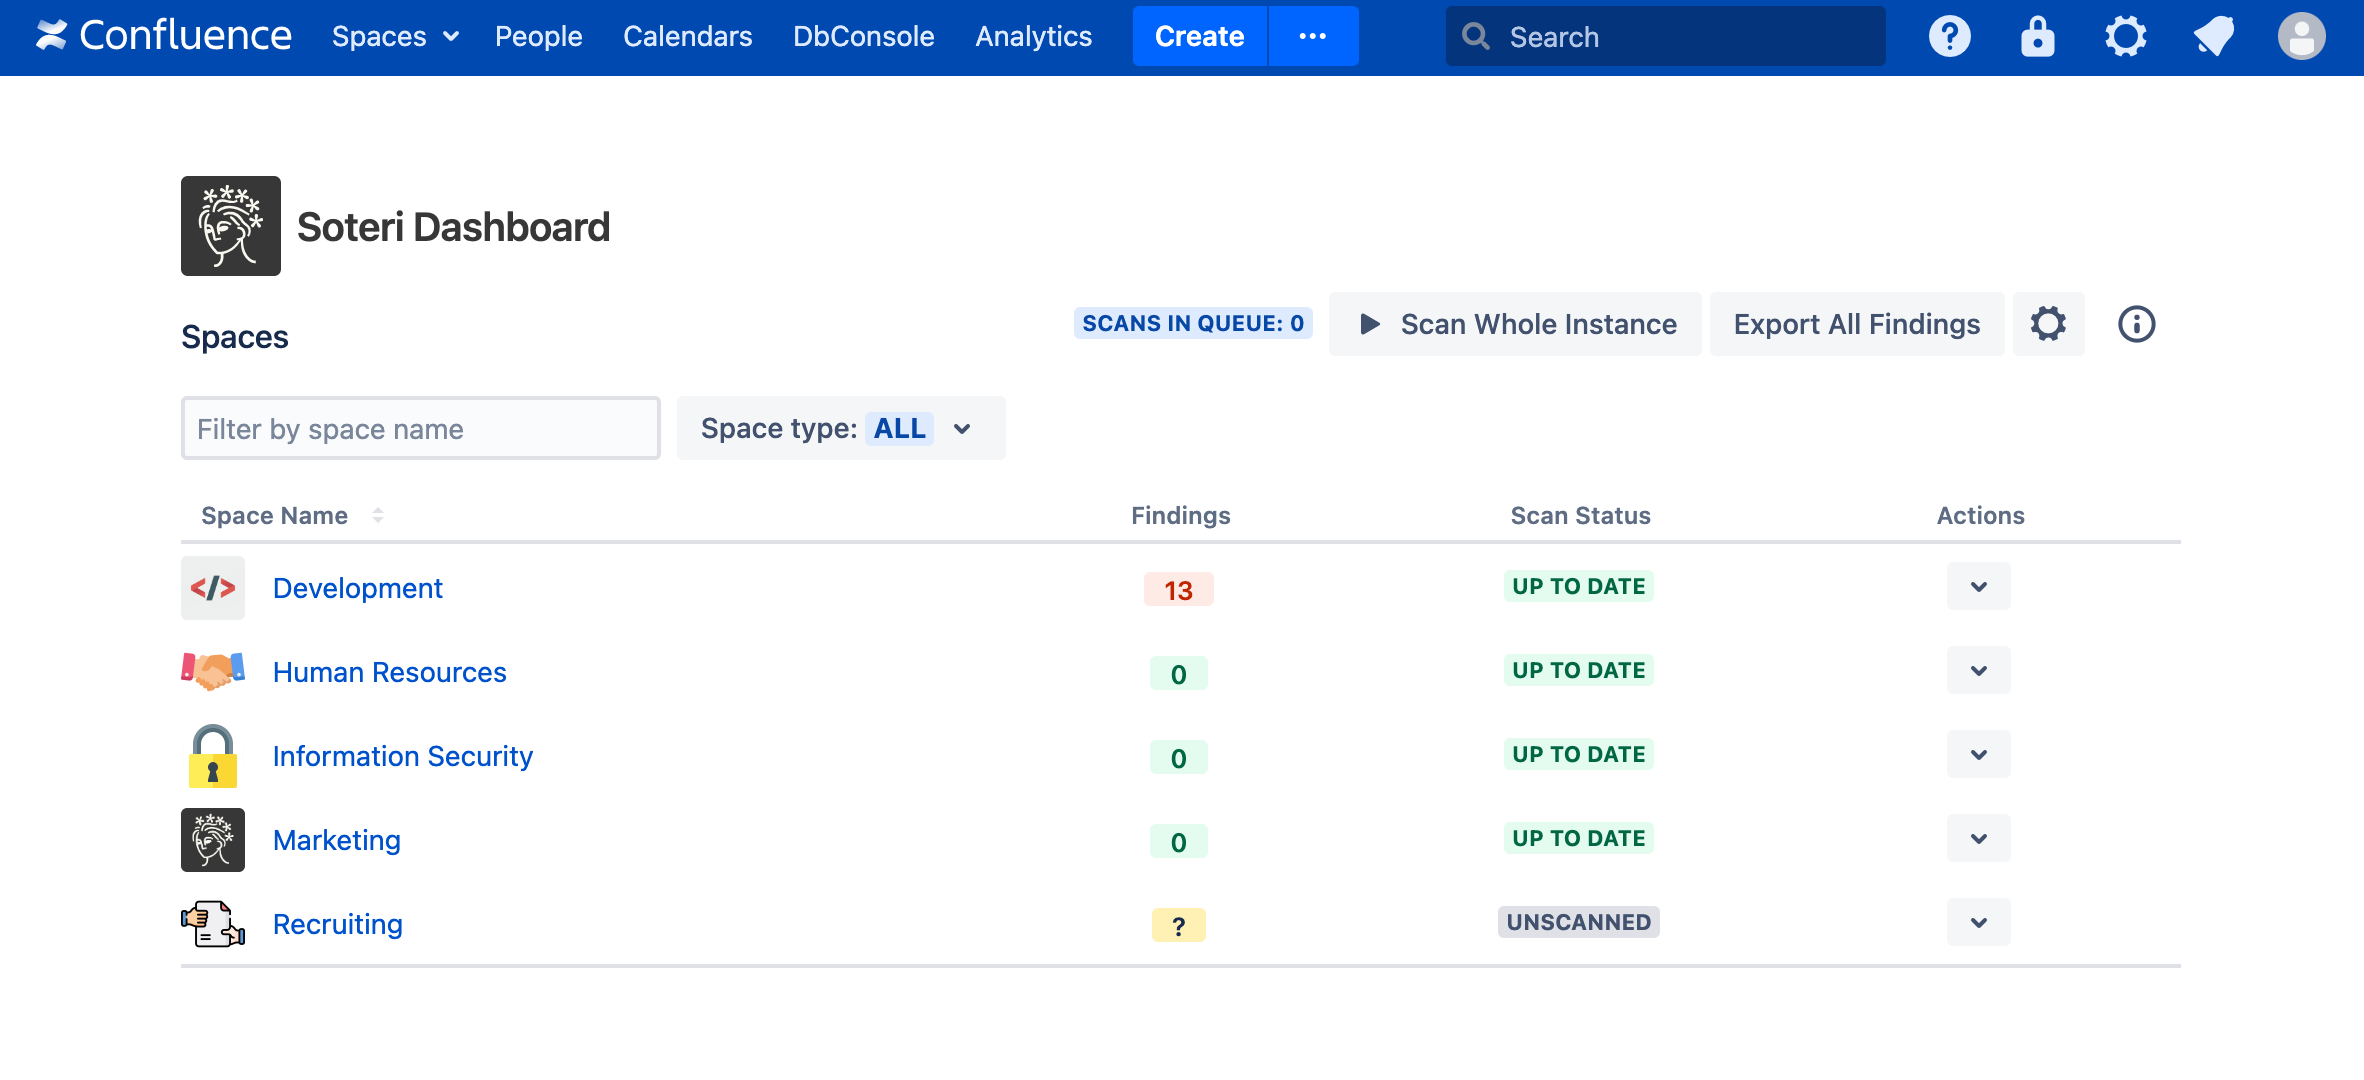
Task: Open the user profile avatar
Action: coord(2301,37)
